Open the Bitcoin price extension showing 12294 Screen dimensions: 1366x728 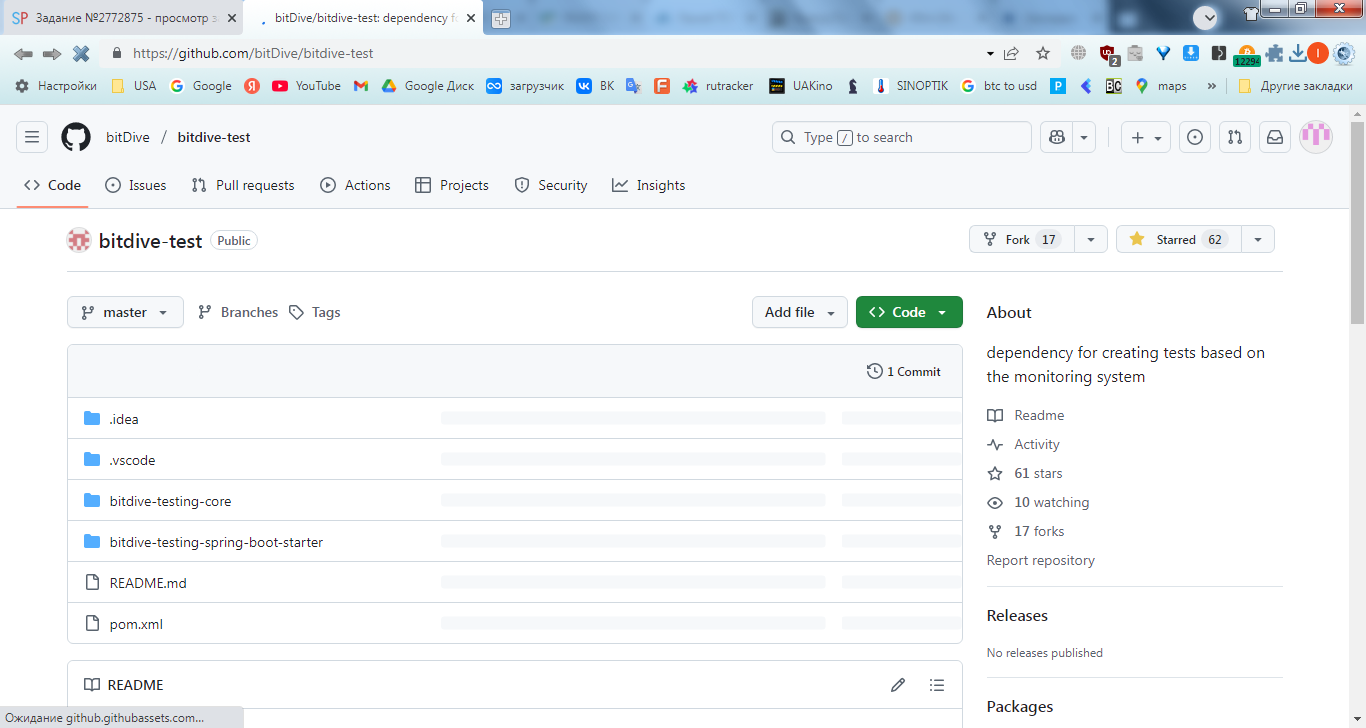[1246, 55]
